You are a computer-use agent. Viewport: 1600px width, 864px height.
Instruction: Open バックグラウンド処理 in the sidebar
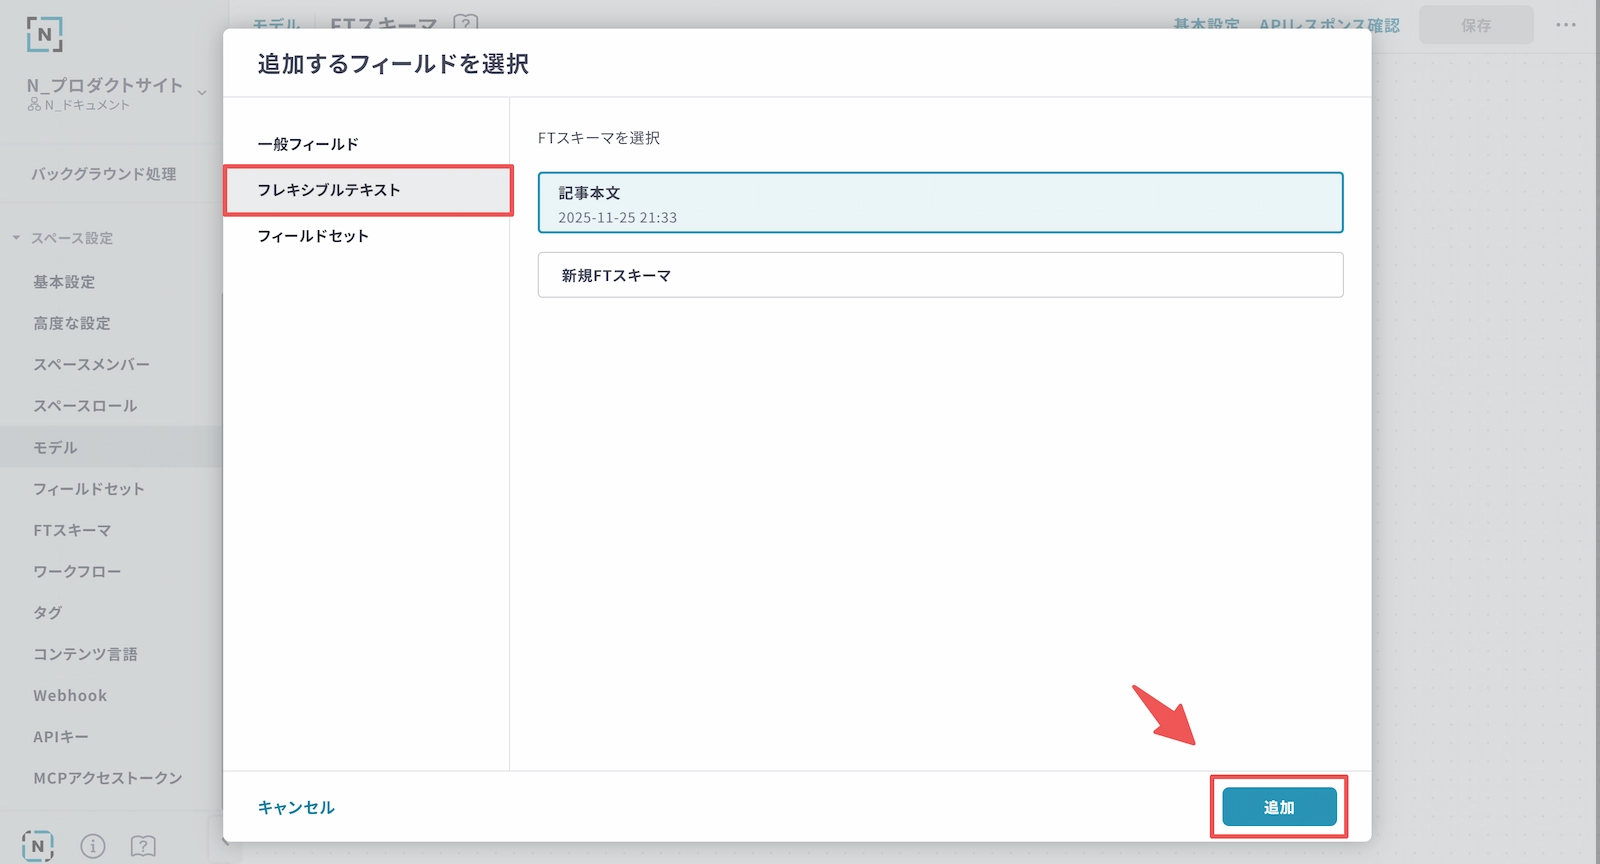point(104,174)
